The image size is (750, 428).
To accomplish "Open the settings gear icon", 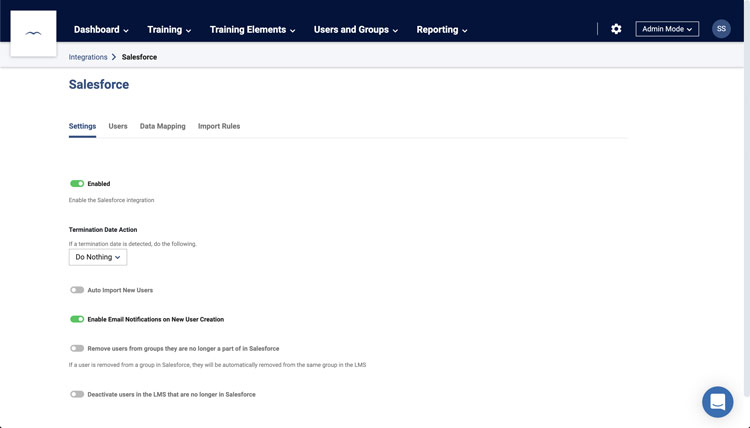I will click(x=616, y=29).
